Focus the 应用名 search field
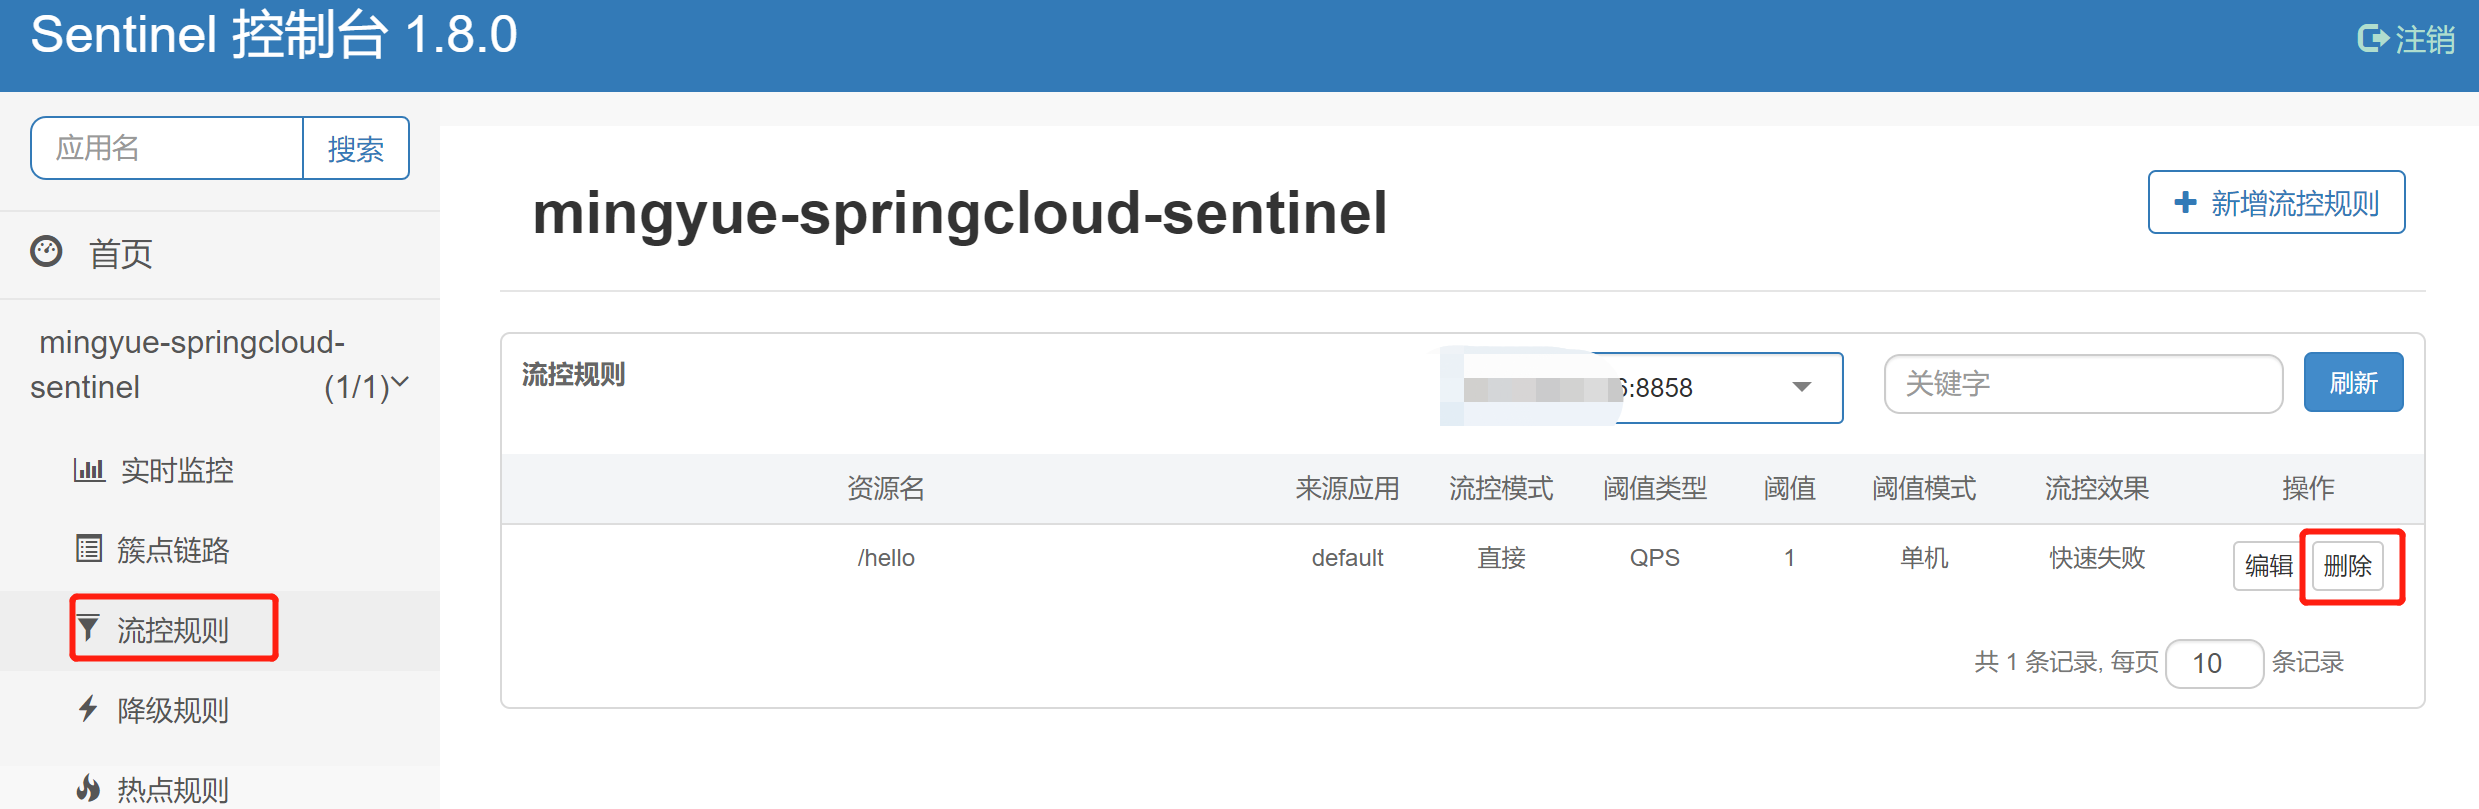This screenshot has width=2479, height=809. coord(167,148)
